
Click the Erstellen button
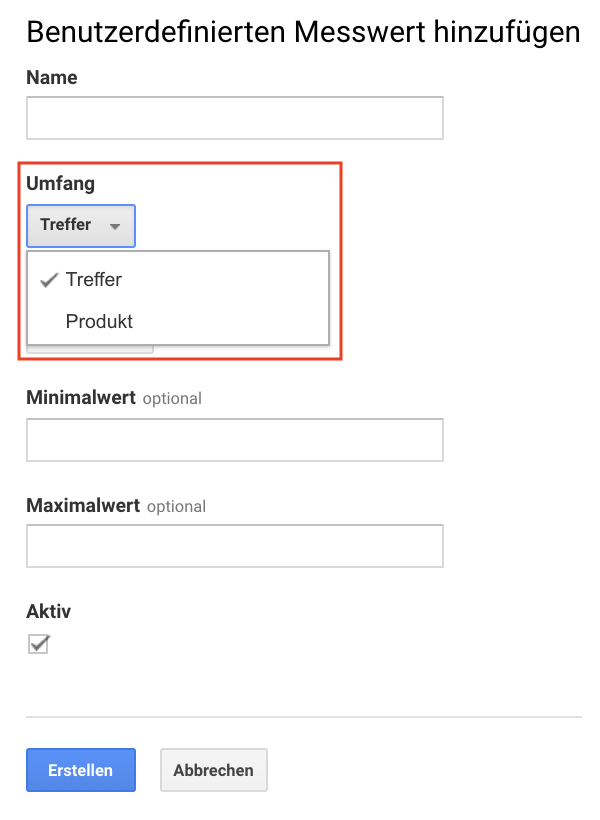pos(81,770)
